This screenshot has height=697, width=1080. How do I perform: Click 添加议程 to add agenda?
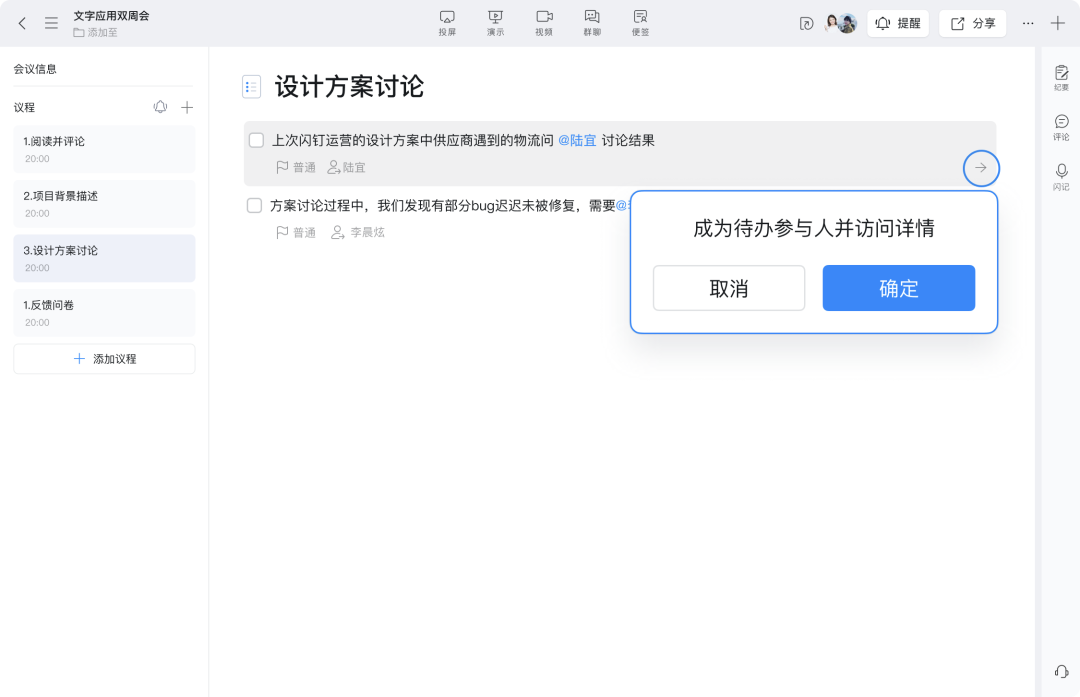(104, 359)
